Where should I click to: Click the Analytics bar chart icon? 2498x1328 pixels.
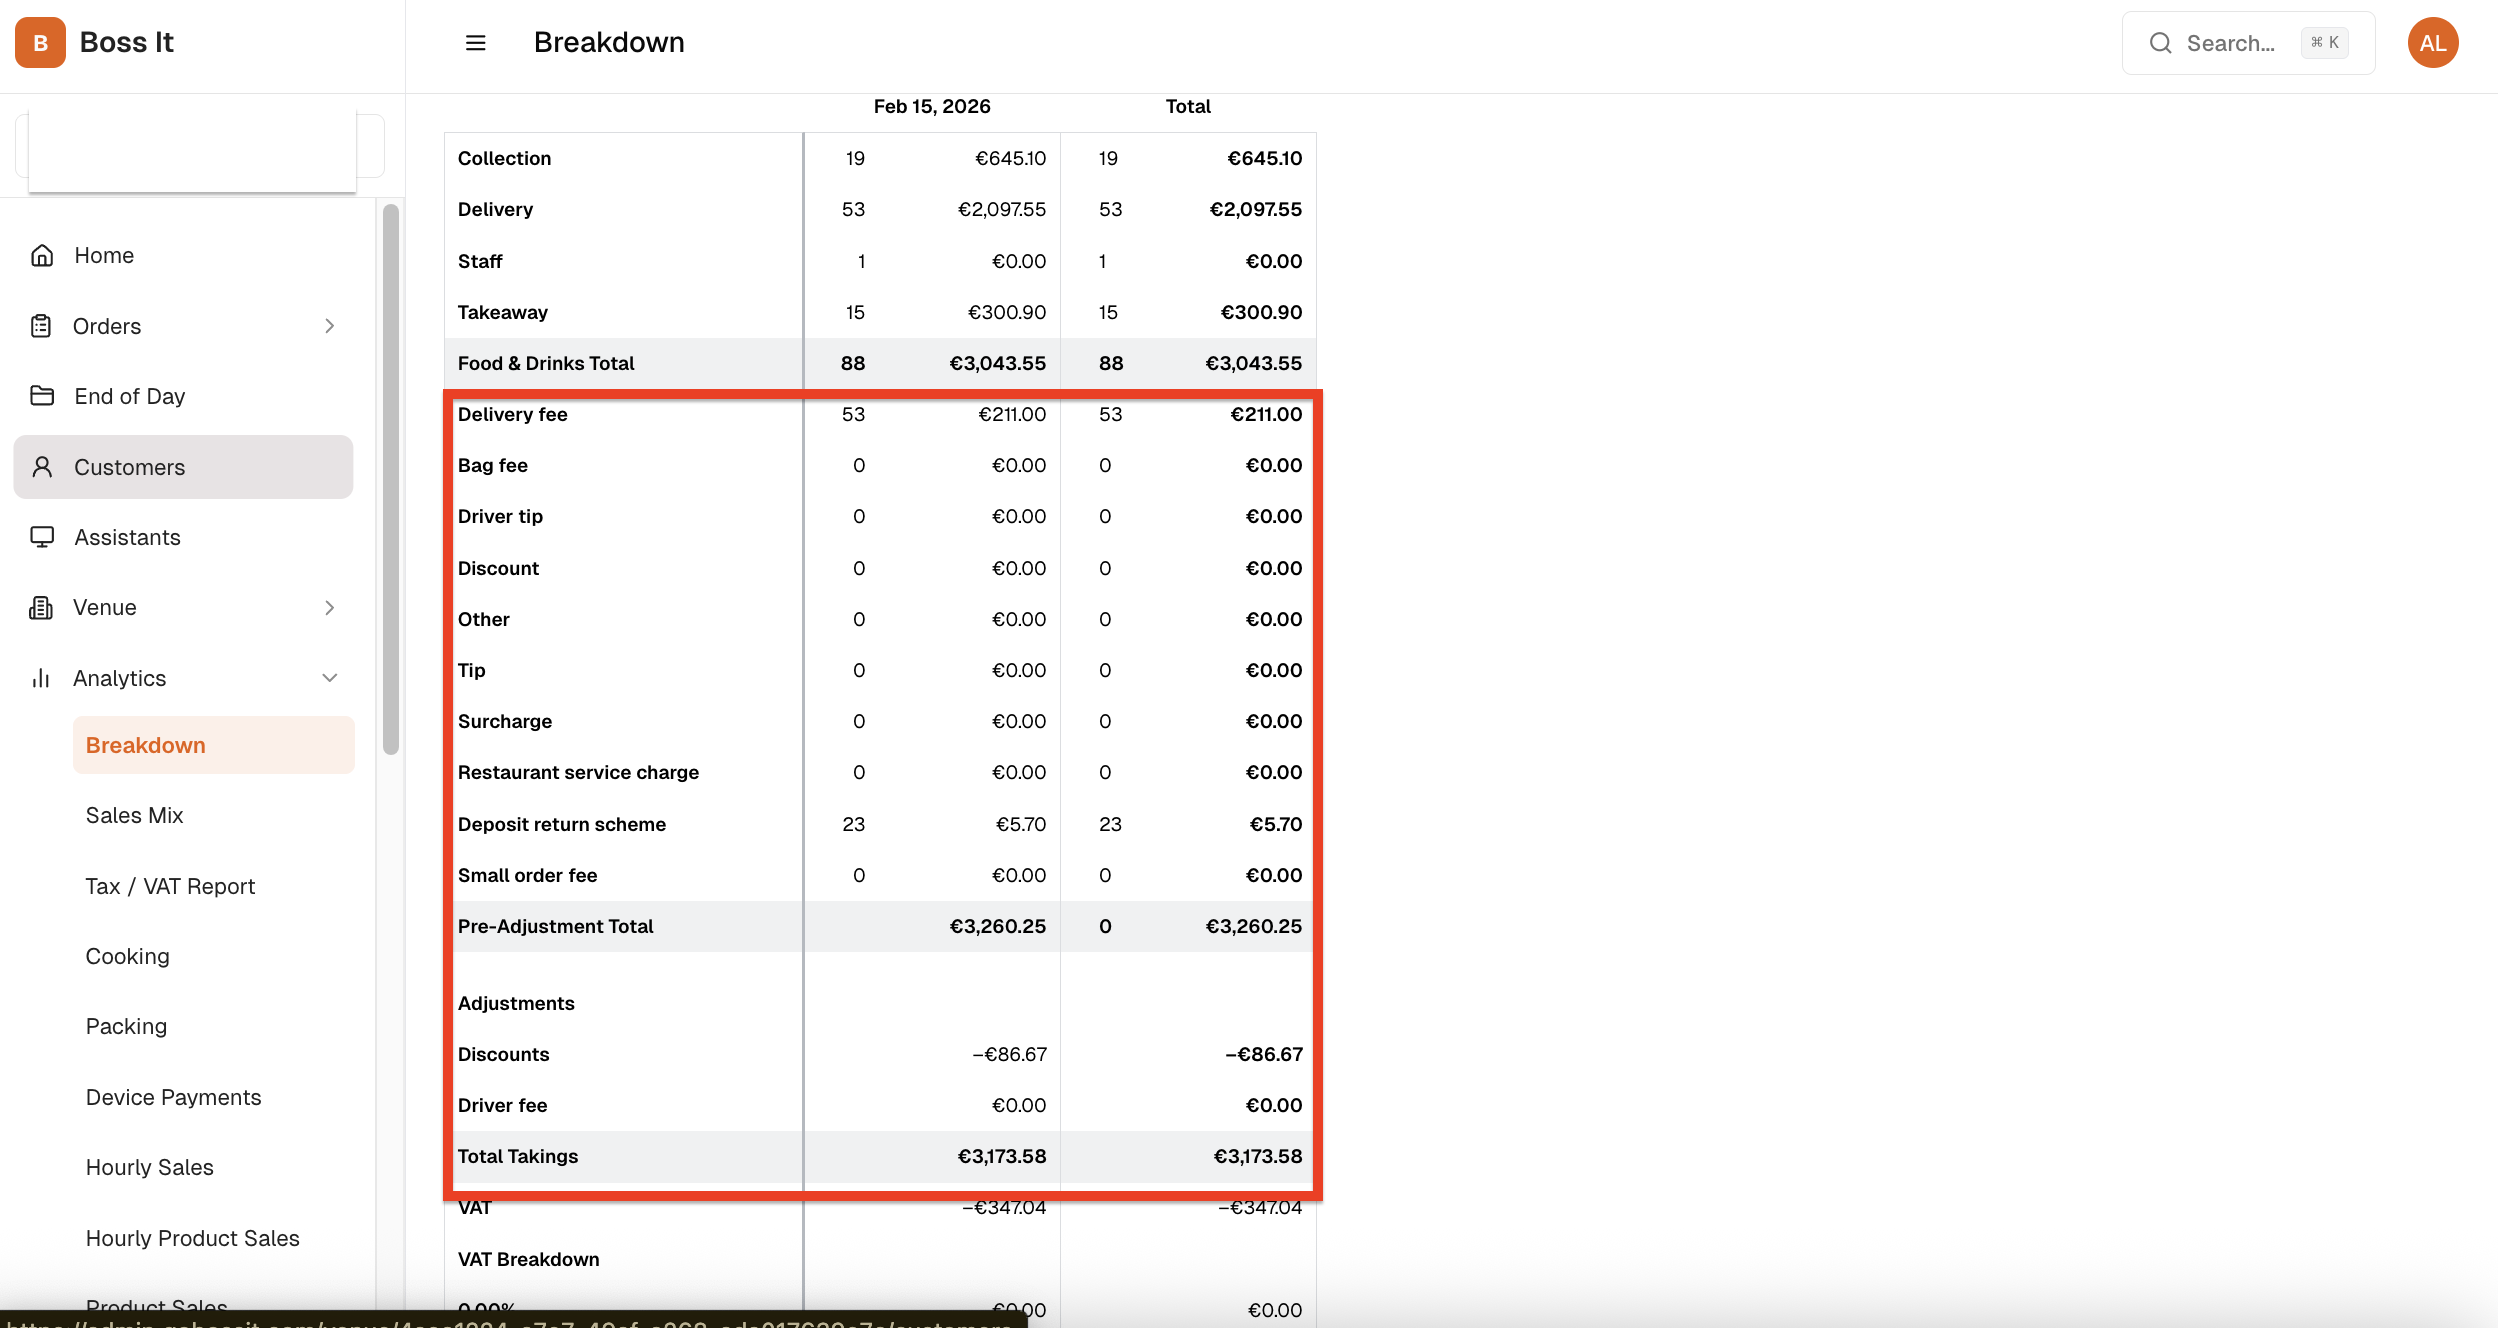(41, 678)
